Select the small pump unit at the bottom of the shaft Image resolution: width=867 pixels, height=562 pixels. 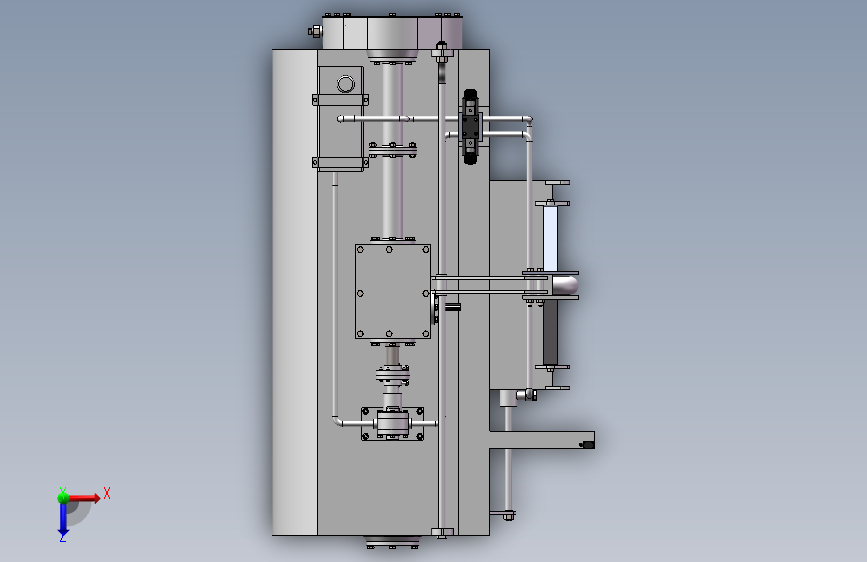coord(393,424)
